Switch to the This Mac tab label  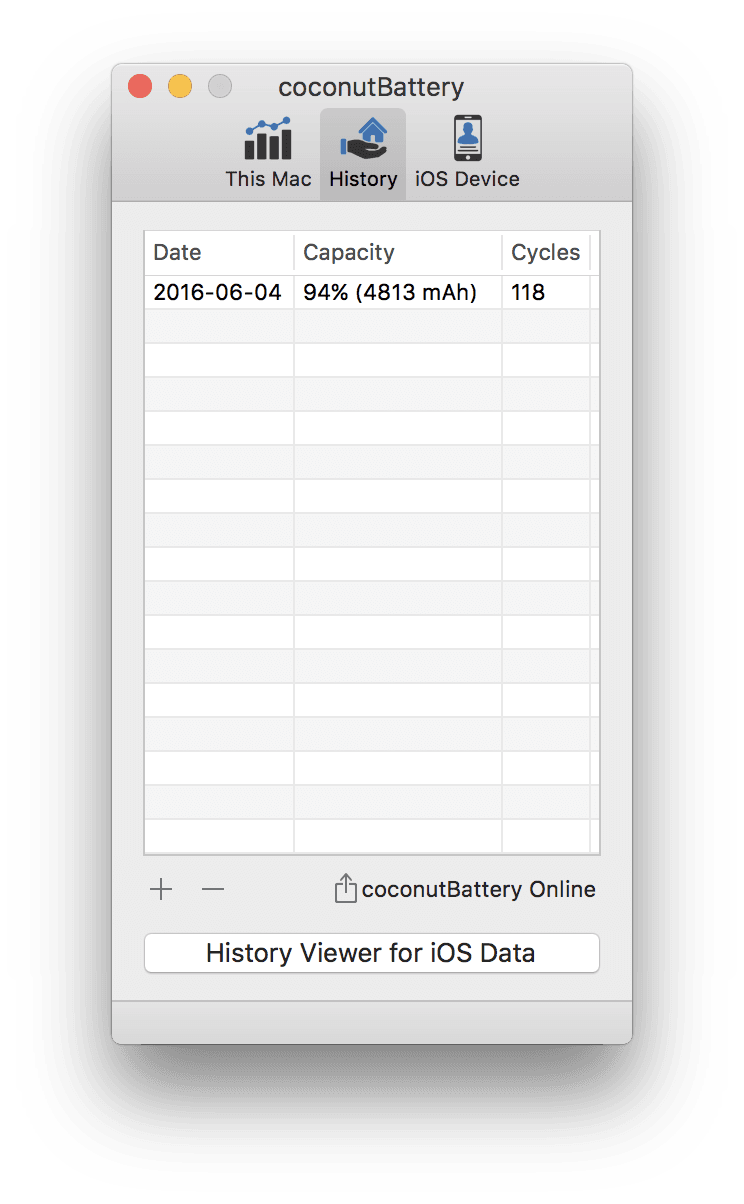268,180
